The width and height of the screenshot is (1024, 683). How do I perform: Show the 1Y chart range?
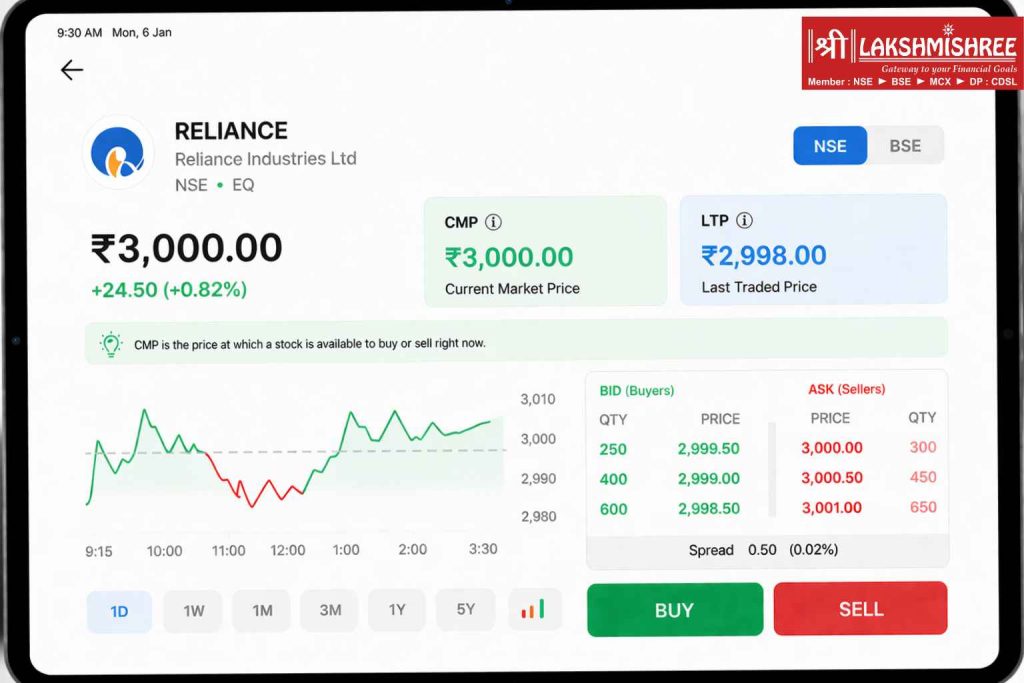point(397,610)
